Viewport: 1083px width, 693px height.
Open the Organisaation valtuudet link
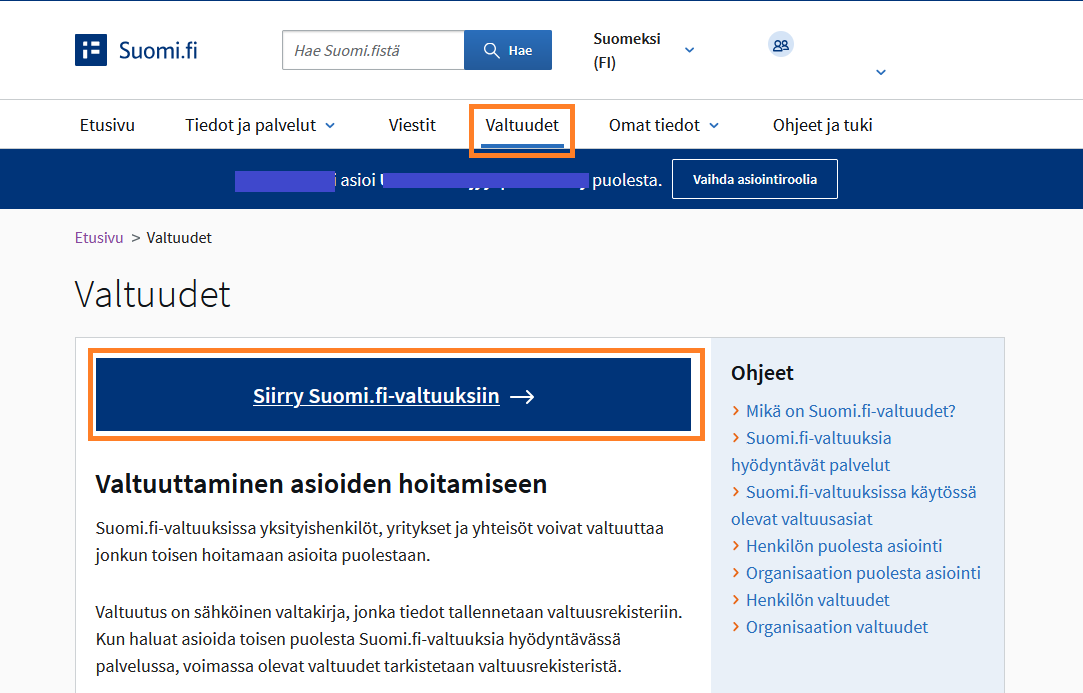[836, 627]
